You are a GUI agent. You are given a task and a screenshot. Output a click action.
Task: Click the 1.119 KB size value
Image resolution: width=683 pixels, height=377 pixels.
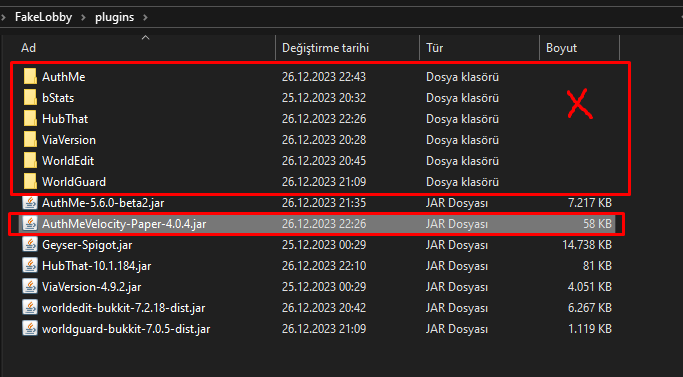click(x=590, y=329)
